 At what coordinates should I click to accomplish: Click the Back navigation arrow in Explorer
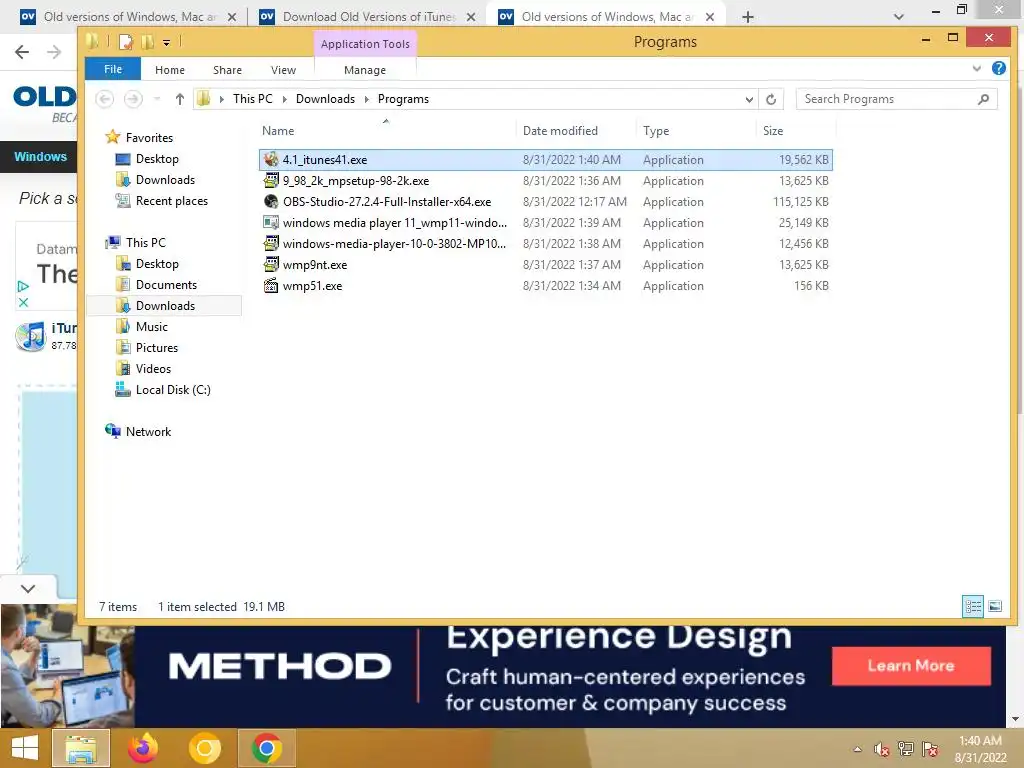pos(104,99)
